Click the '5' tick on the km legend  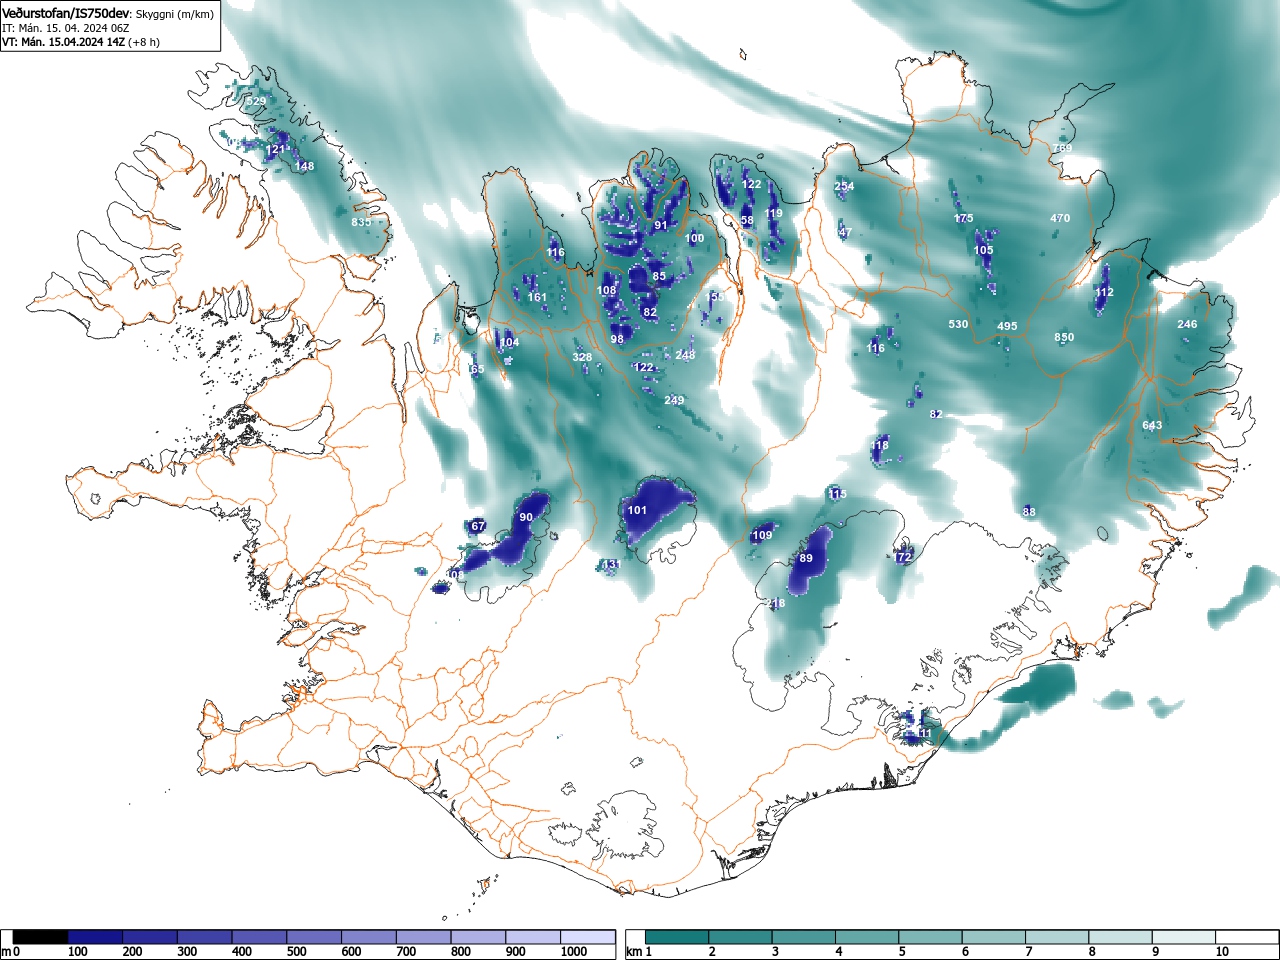[902, 952]
